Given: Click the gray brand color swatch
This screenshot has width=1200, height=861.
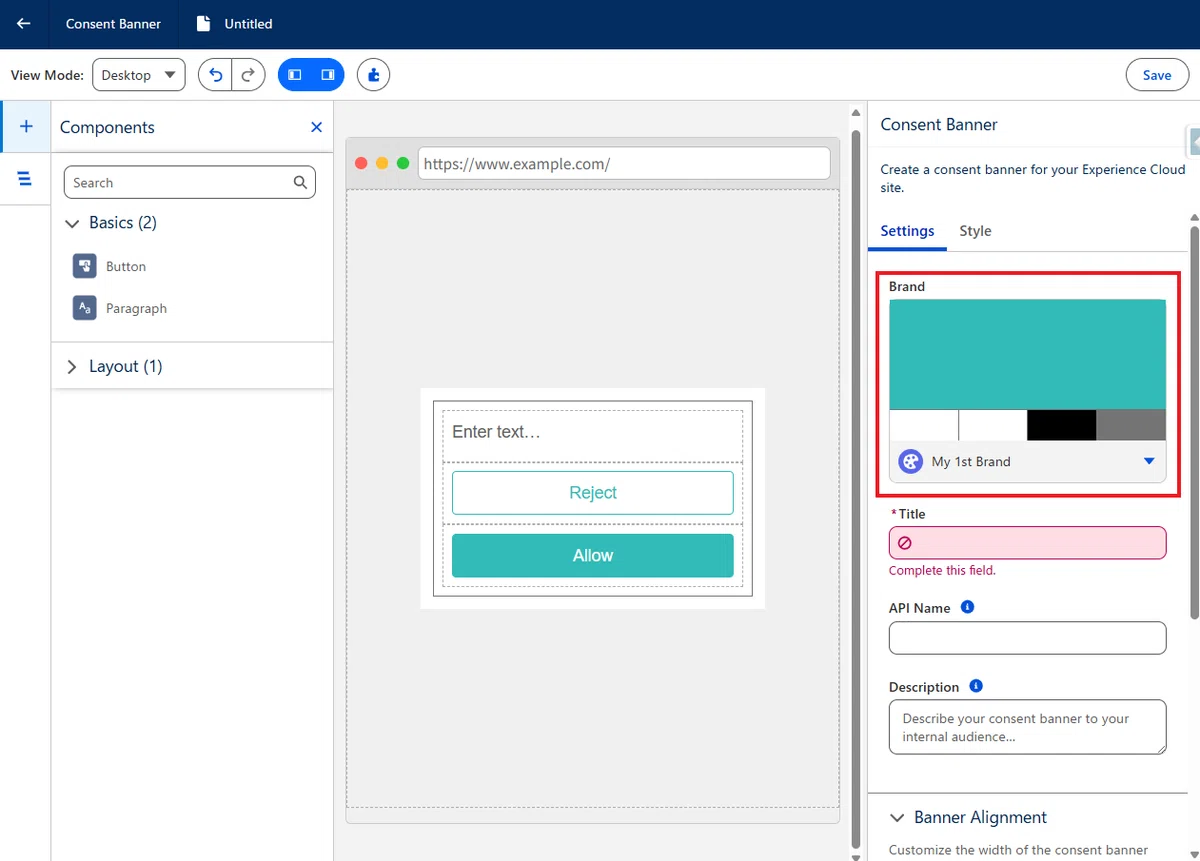Looking at the screenshot, I should click(1131, 425).
